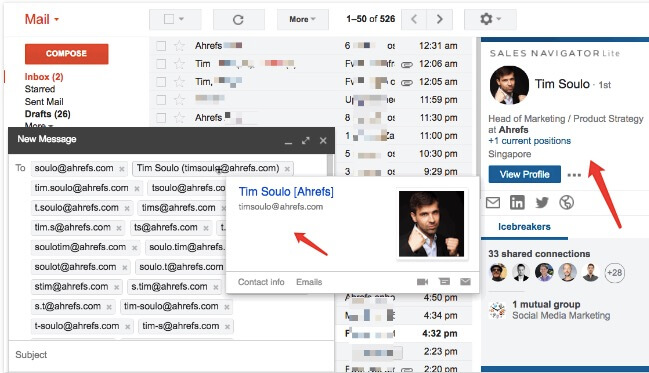Star the first Ahrefs email

click(x=179, y=46)
